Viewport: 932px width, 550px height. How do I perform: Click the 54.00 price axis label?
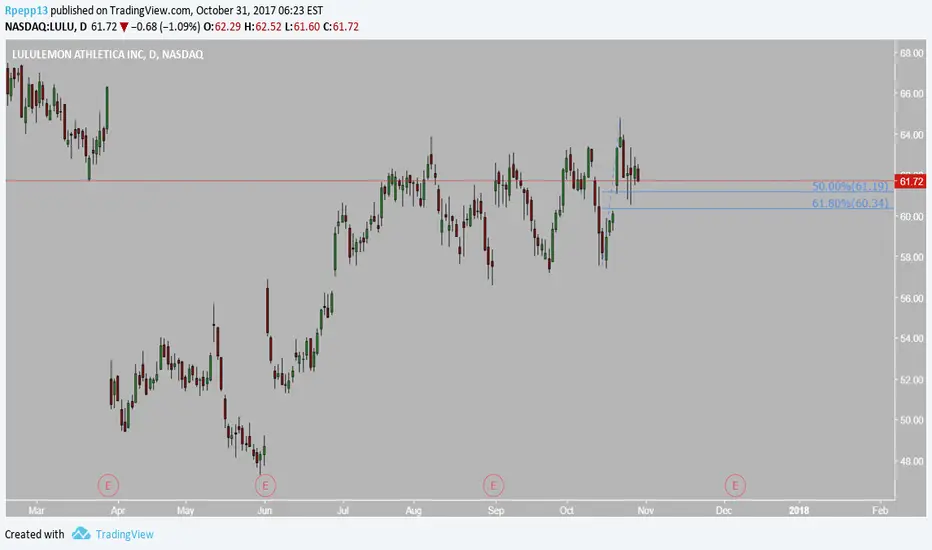point(912,338)
